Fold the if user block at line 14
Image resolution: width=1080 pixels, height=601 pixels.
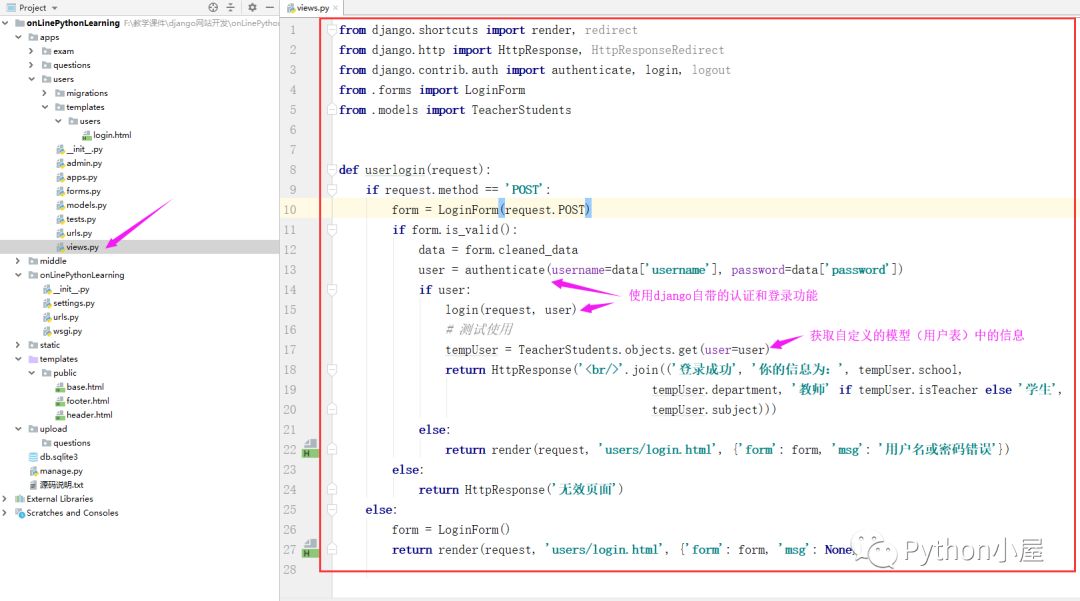[332, 290]
